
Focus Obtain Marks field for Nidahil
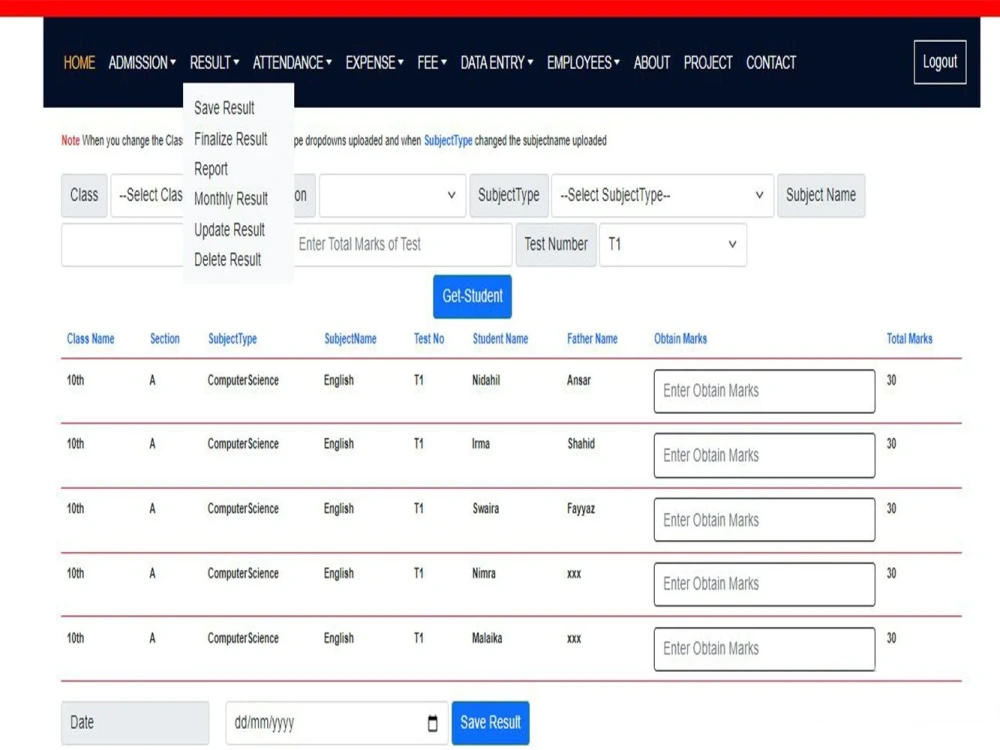click(x=764, y=391)
